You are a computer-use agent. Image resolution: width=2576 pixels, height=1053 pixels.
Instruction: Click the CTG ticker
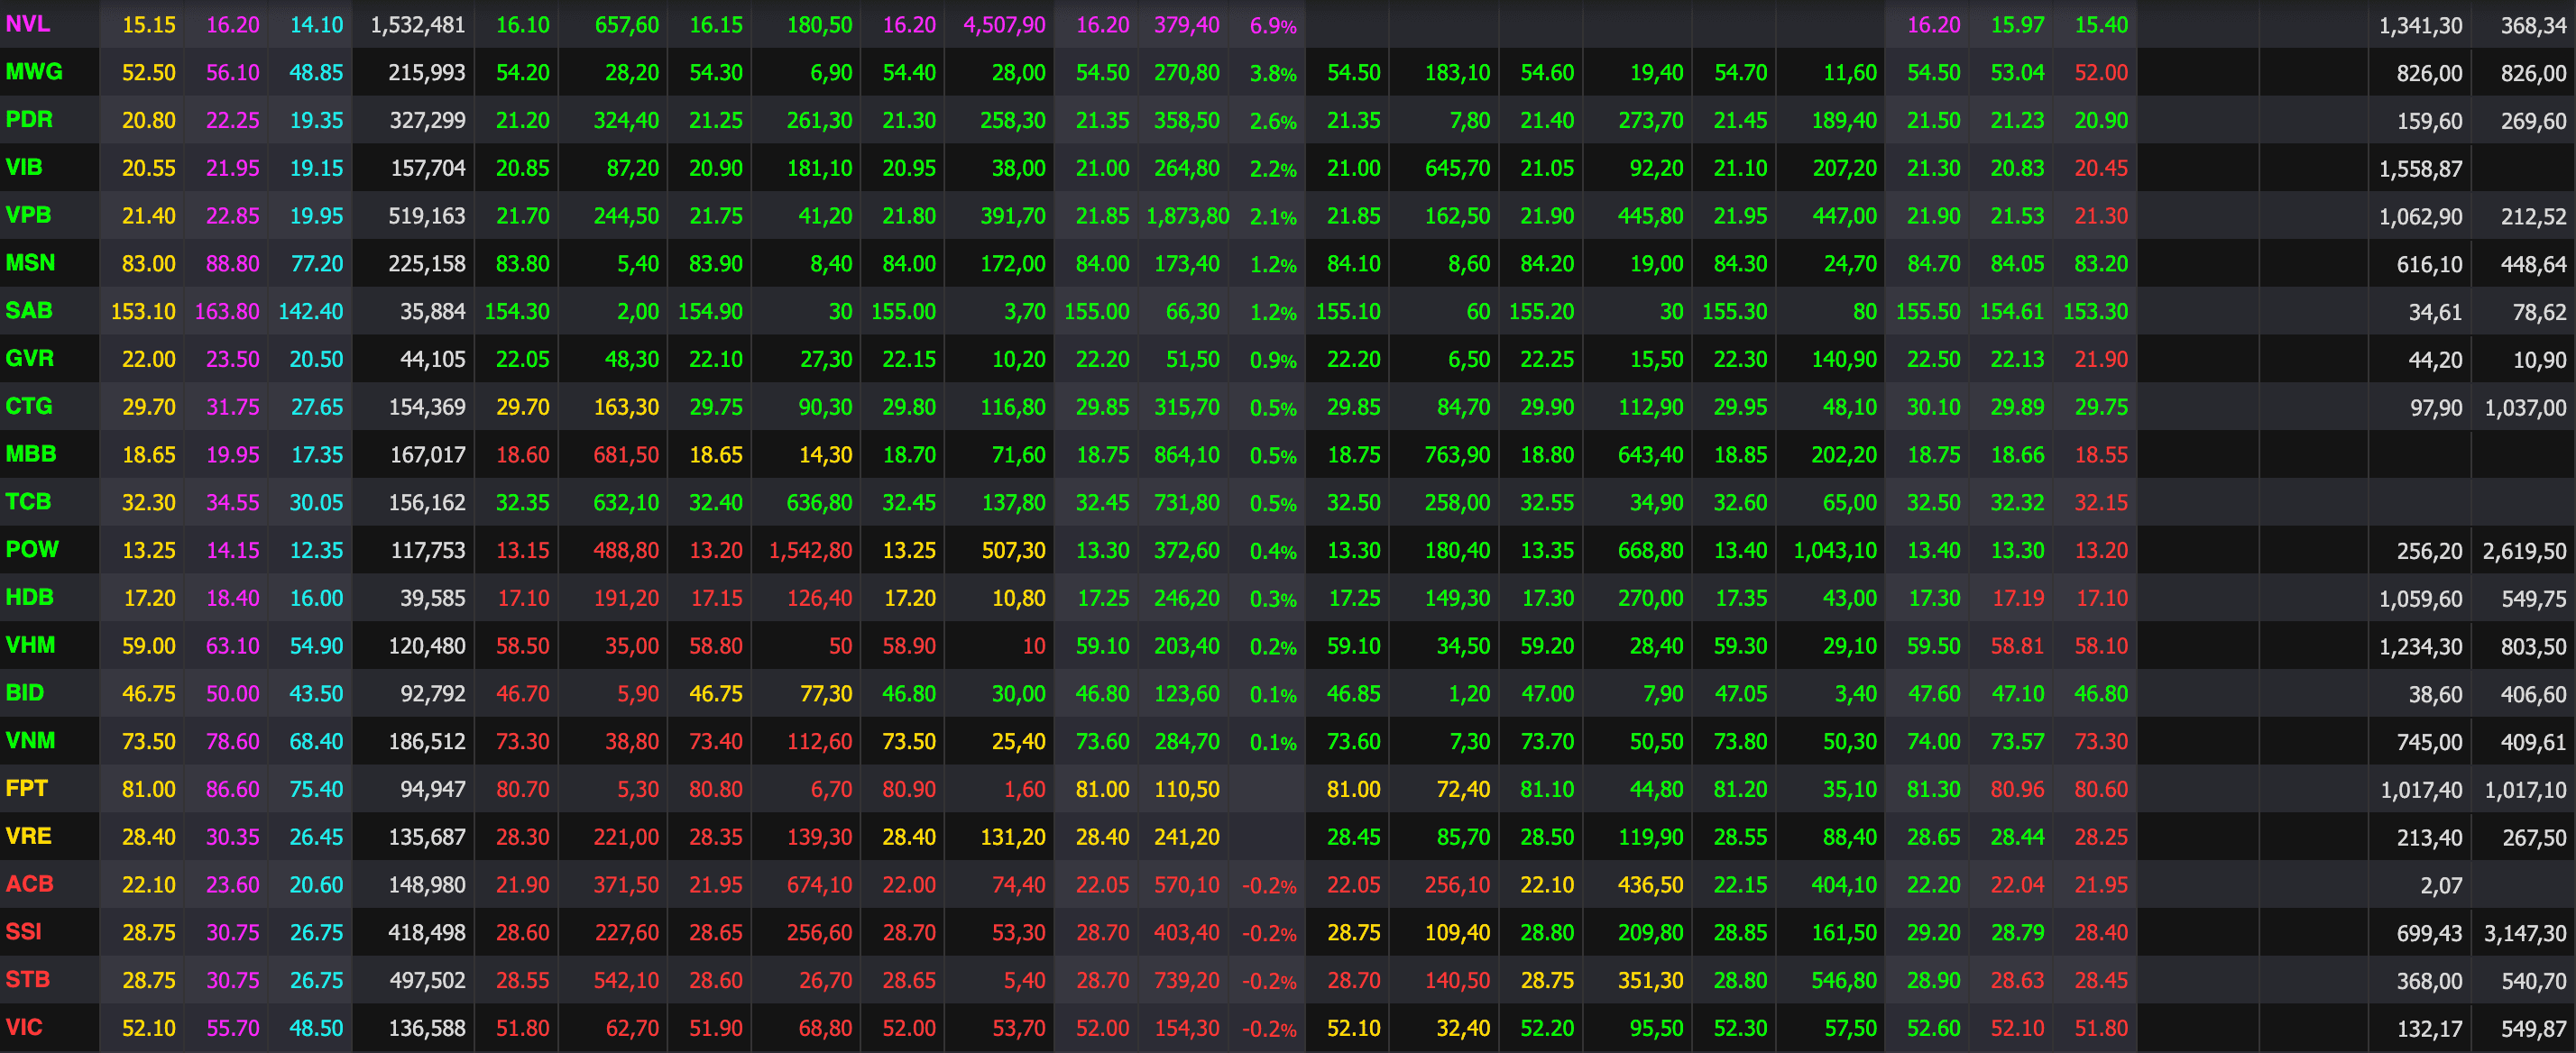[29, 406]
